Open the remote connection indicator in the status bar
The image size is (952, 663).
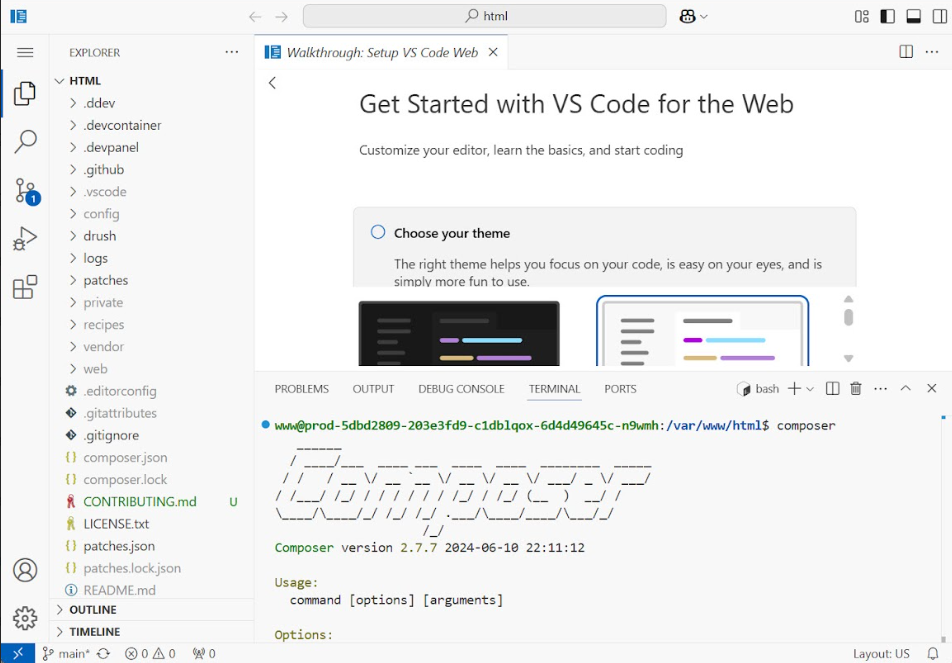pyautogui.click(x=19, y=652)
